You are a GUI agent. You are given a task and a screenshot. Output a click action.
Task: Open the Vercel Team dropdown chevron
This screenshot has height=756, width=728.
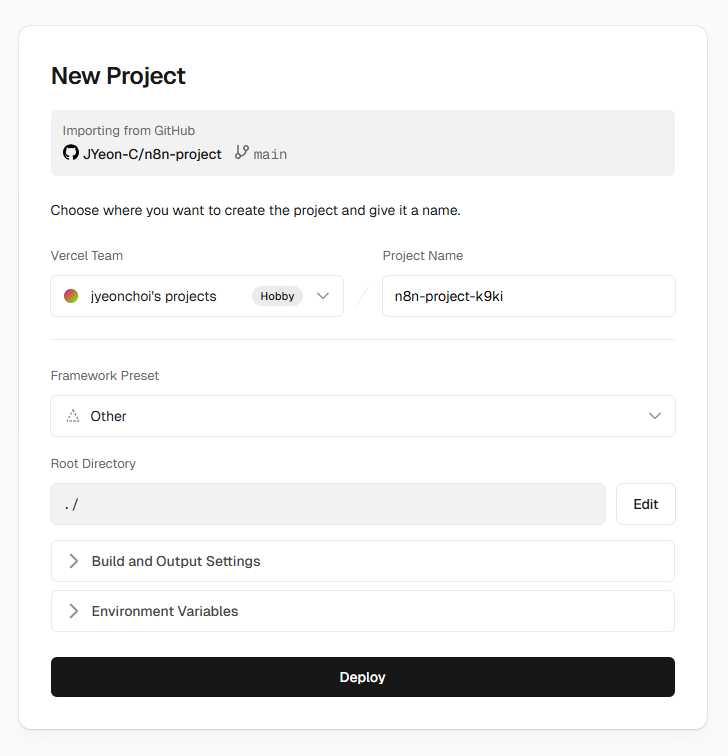click(323, 296)
